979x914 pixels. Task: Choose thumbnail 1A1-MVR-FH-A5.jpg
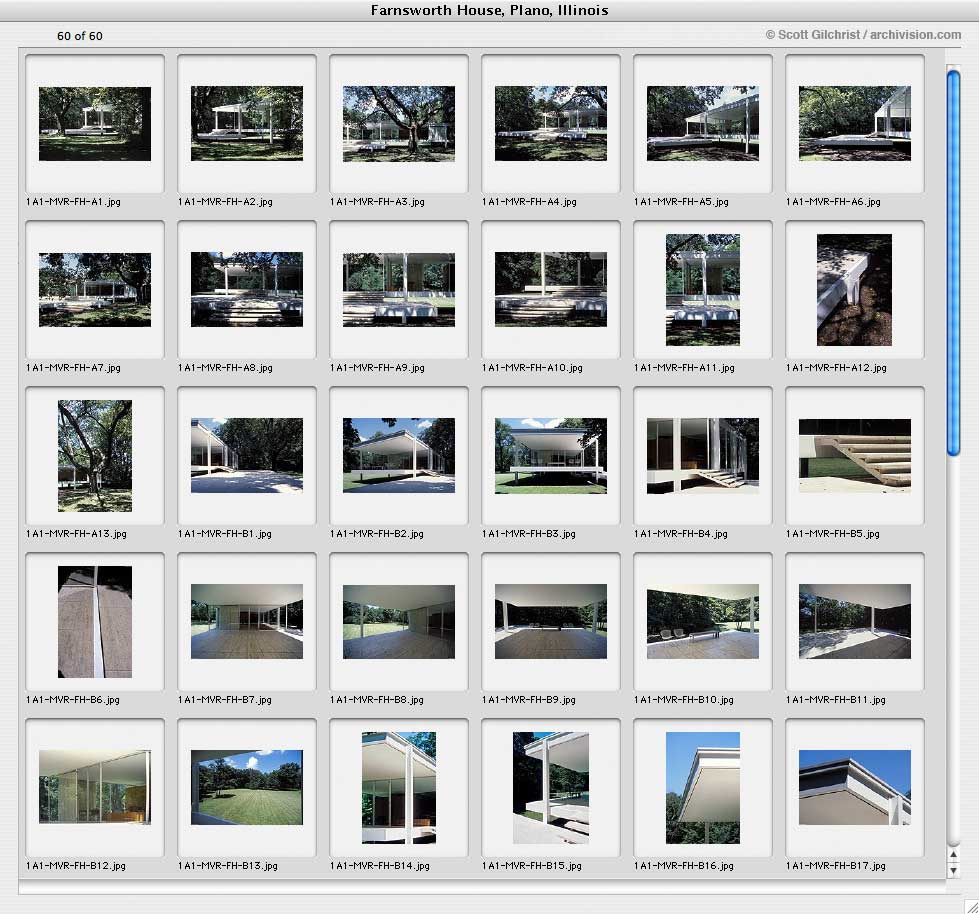coord(703,124)
